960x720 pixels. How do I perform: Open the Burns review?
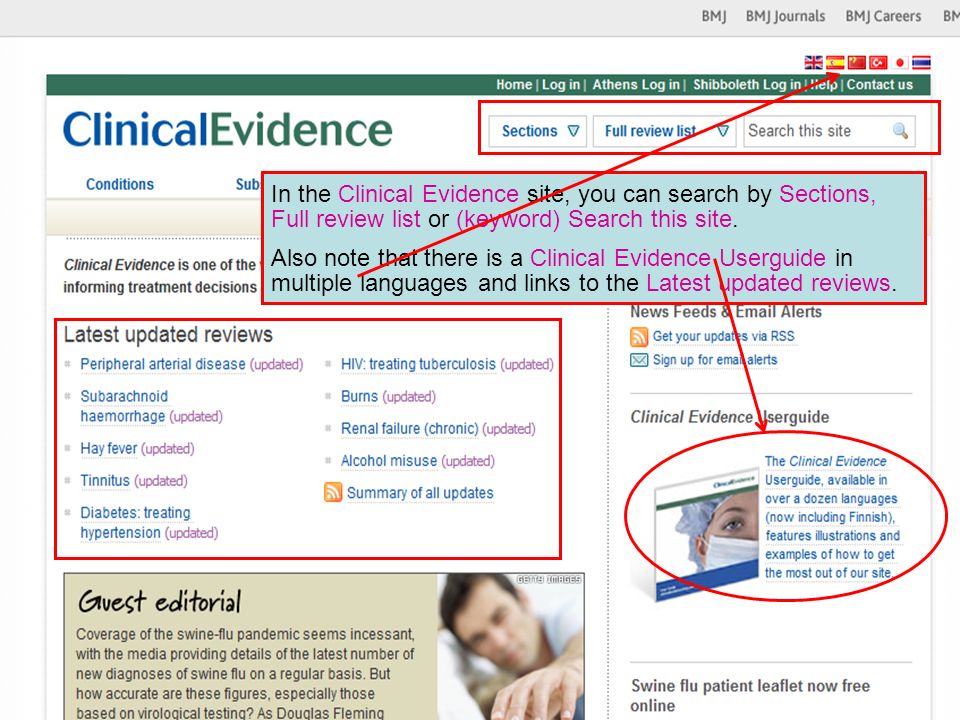tap(359, 397)
